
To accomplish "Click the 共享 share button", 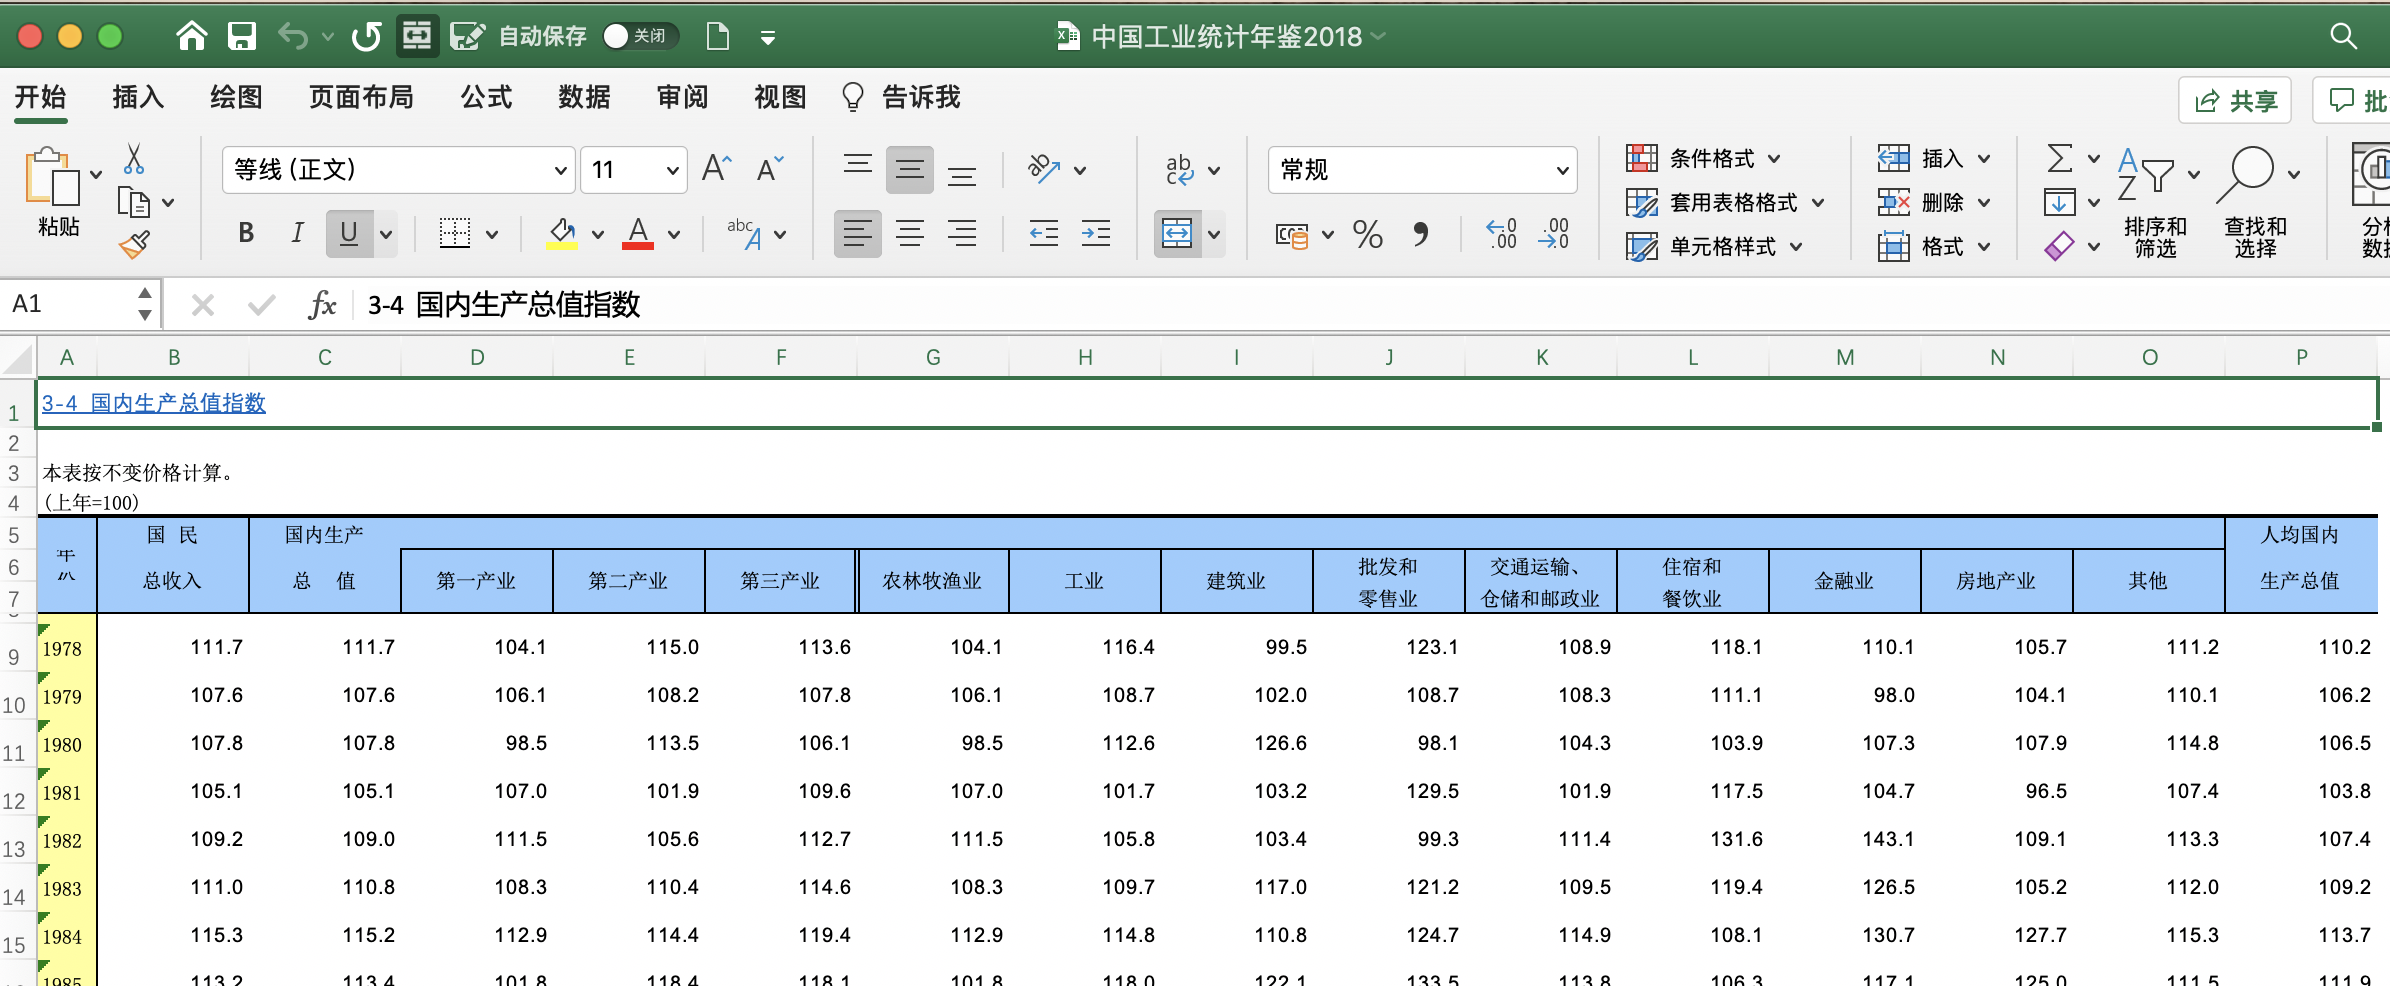I will pos(2235,101).
